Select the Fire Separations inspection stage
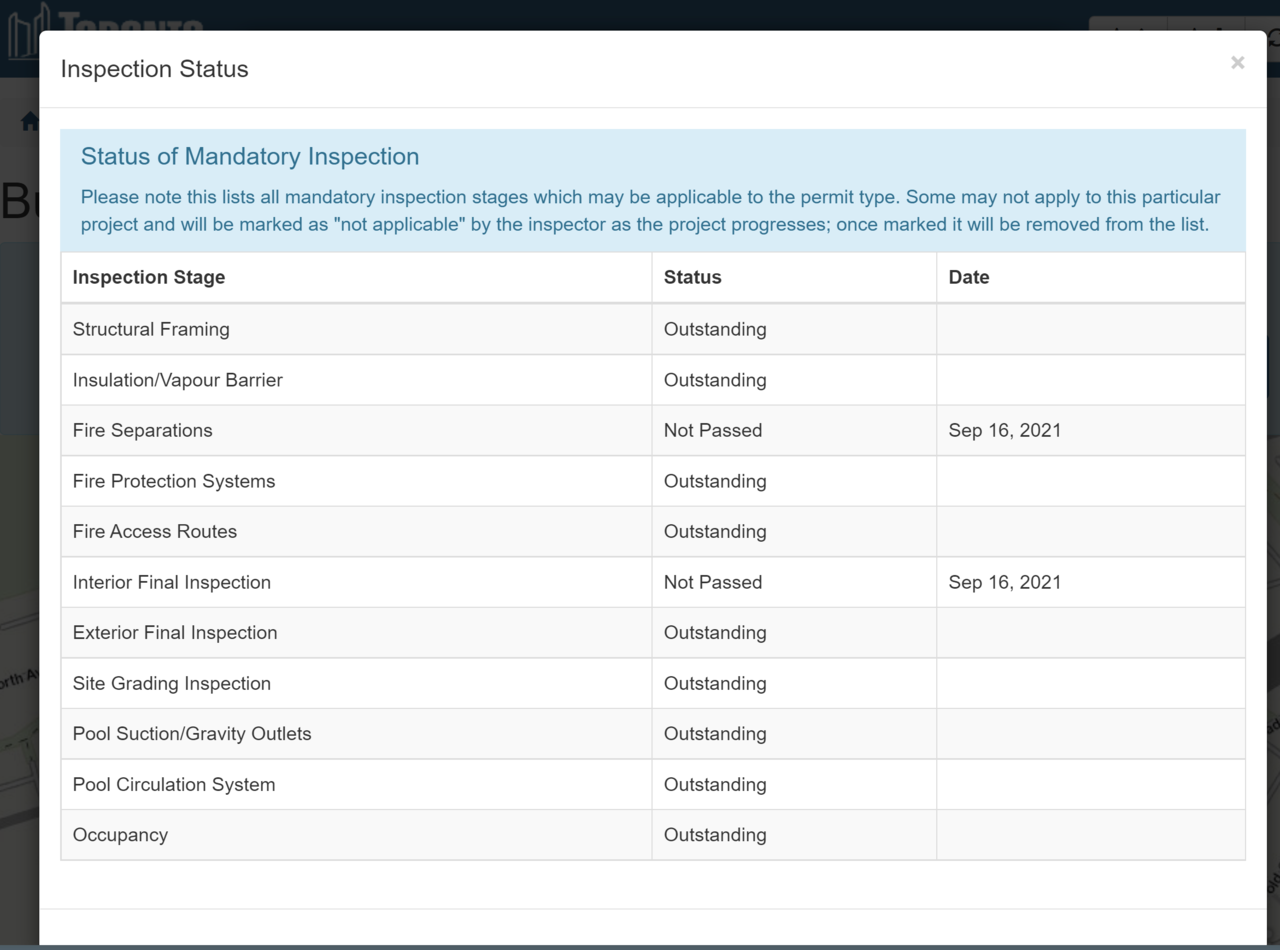 [x=143, y=430]
